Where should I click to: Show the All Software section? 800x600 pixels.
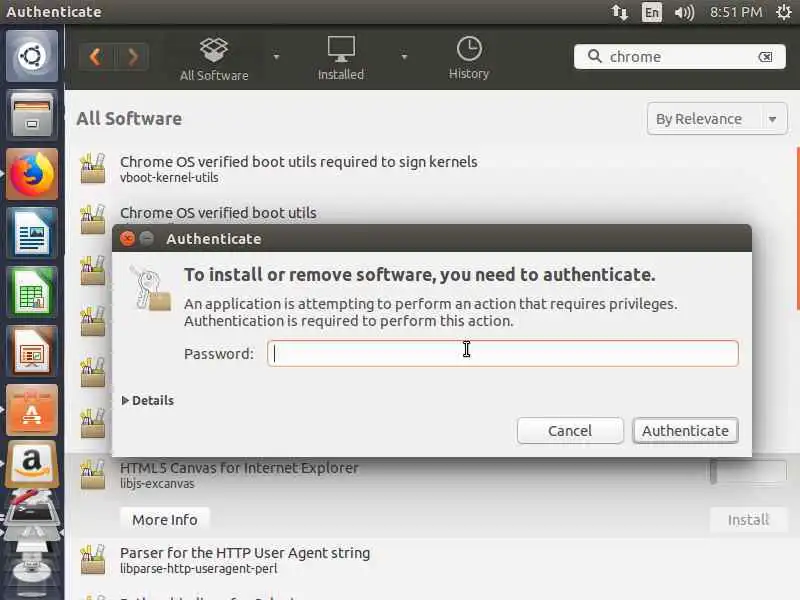[x=214, y=59]
